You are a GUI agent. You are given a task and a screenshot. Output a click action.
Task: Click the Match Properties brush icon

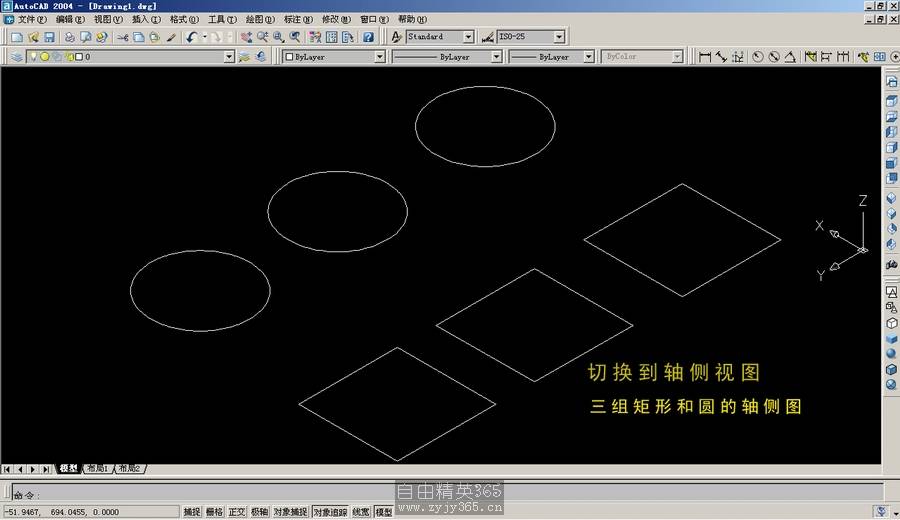171,37
